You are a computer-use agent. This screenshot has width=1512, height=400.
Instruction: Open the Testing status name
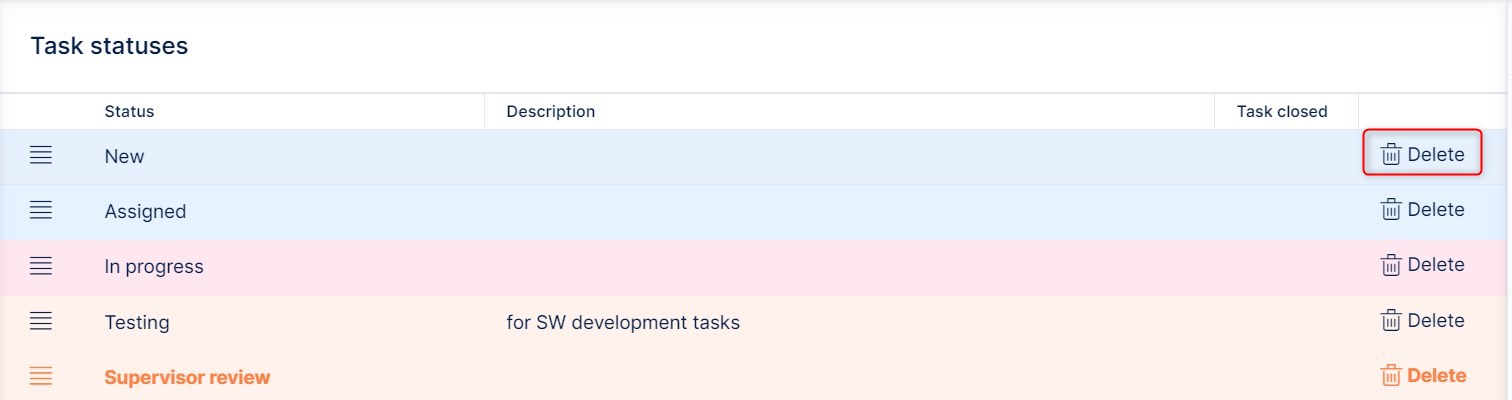click(137, 323)
